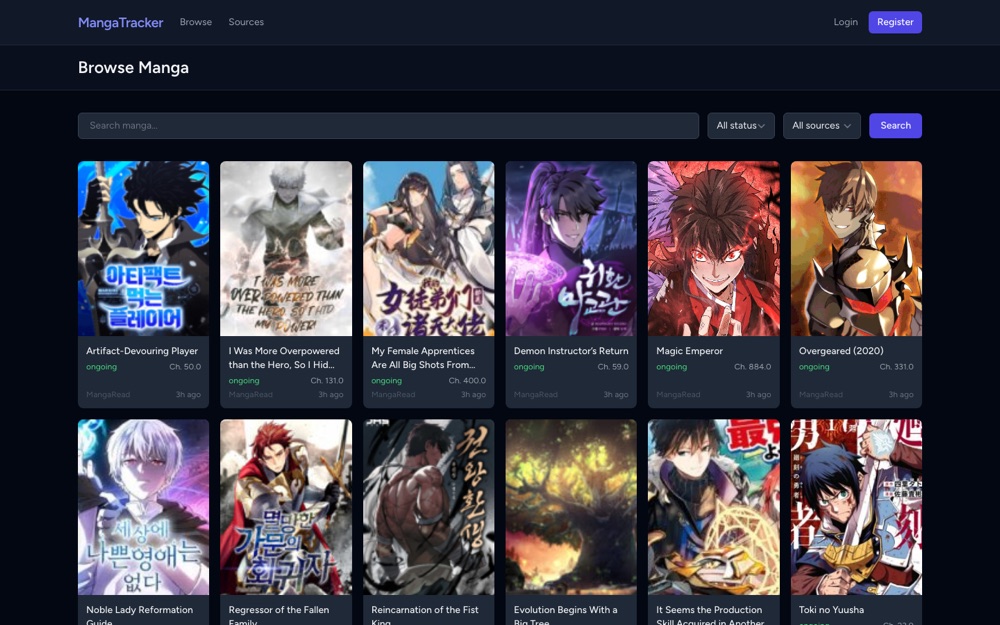The image size is (1000, 625).
Task: Click Evolution Begins With a Big Tree title
Action: tap(565, 615)
